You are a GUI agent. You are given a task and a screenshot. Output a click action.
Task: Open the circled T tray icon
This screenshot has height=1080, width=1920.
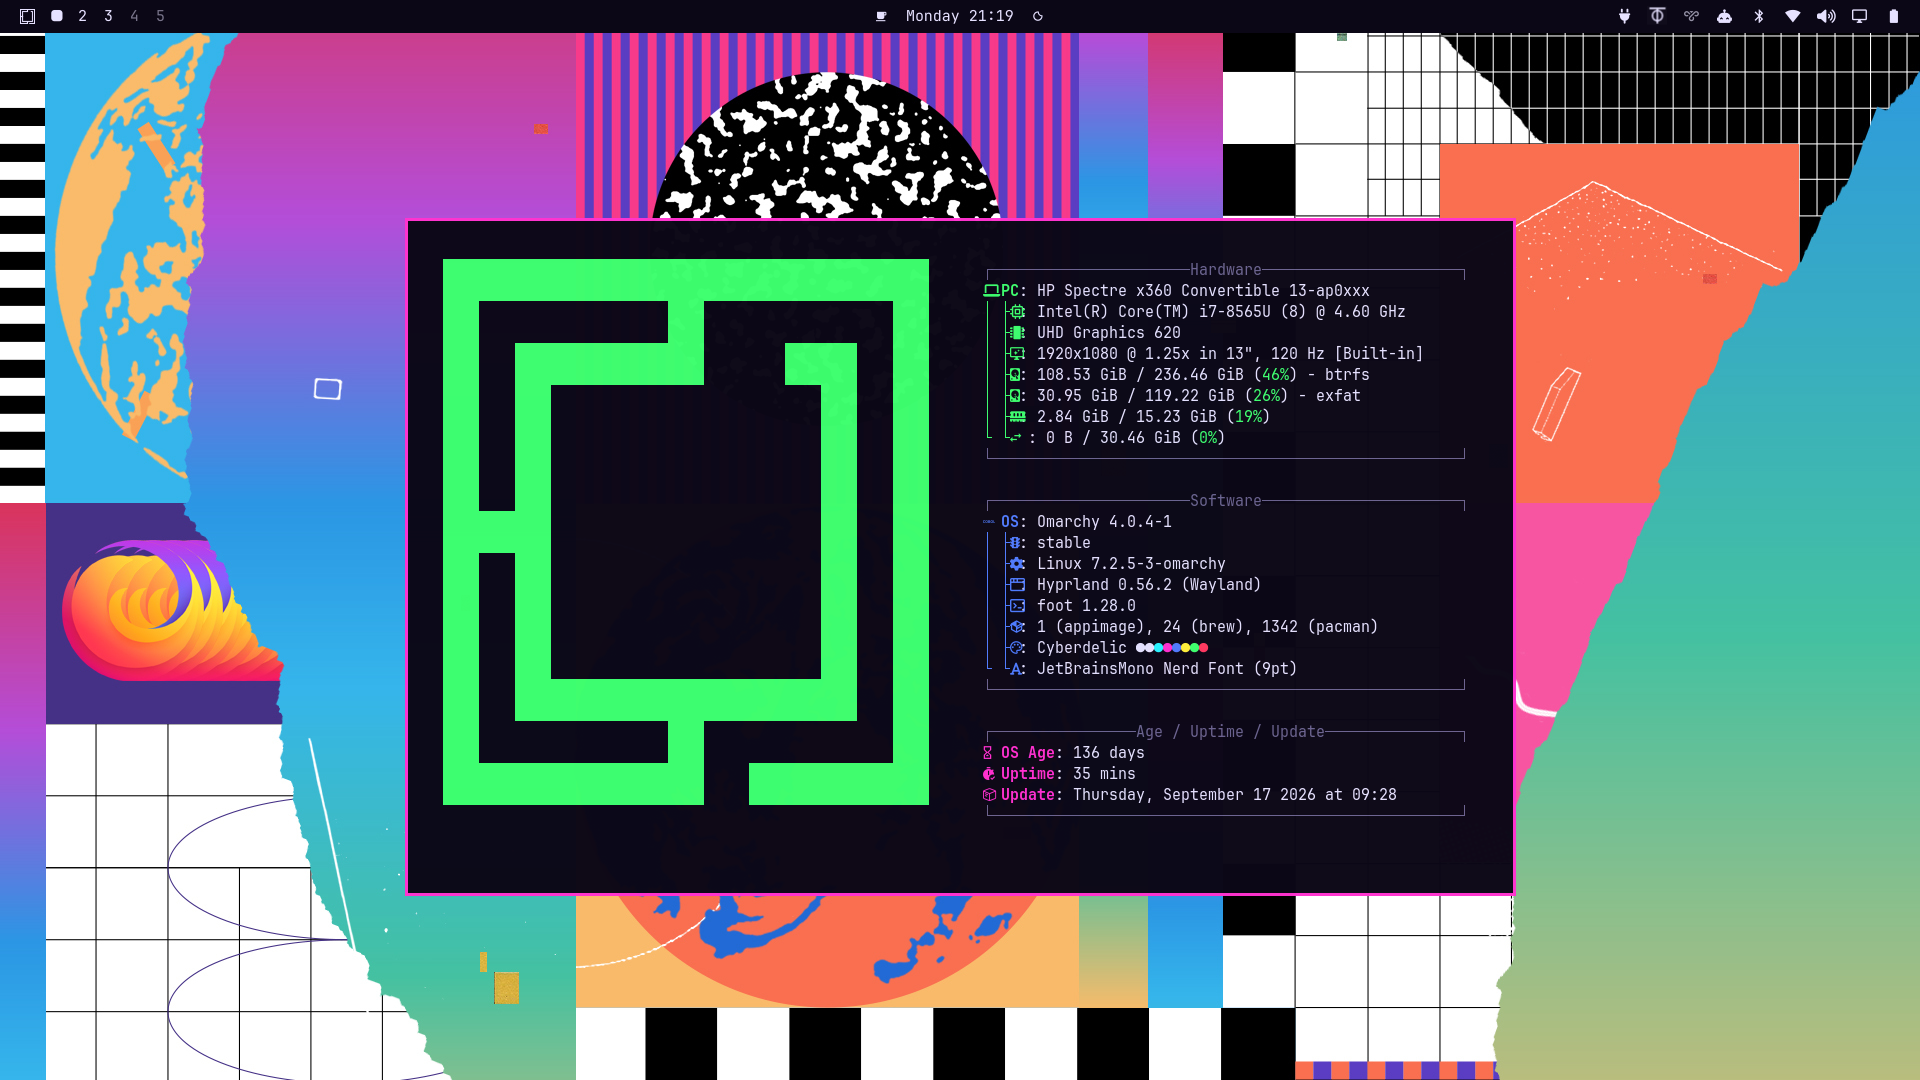pos(1657,16)
